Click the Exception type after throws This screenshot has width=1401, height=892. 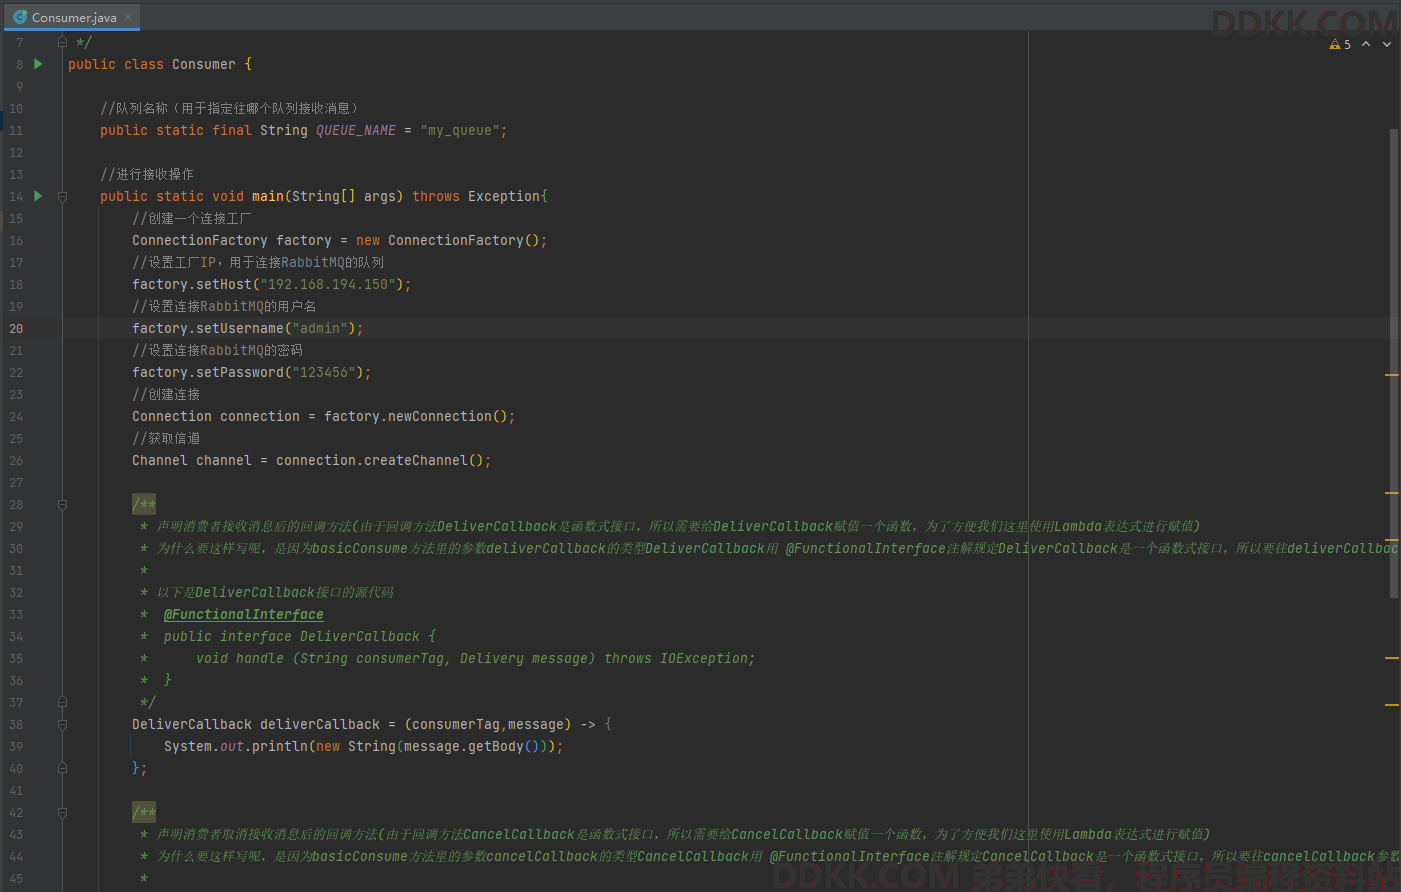tap(504, 196)
